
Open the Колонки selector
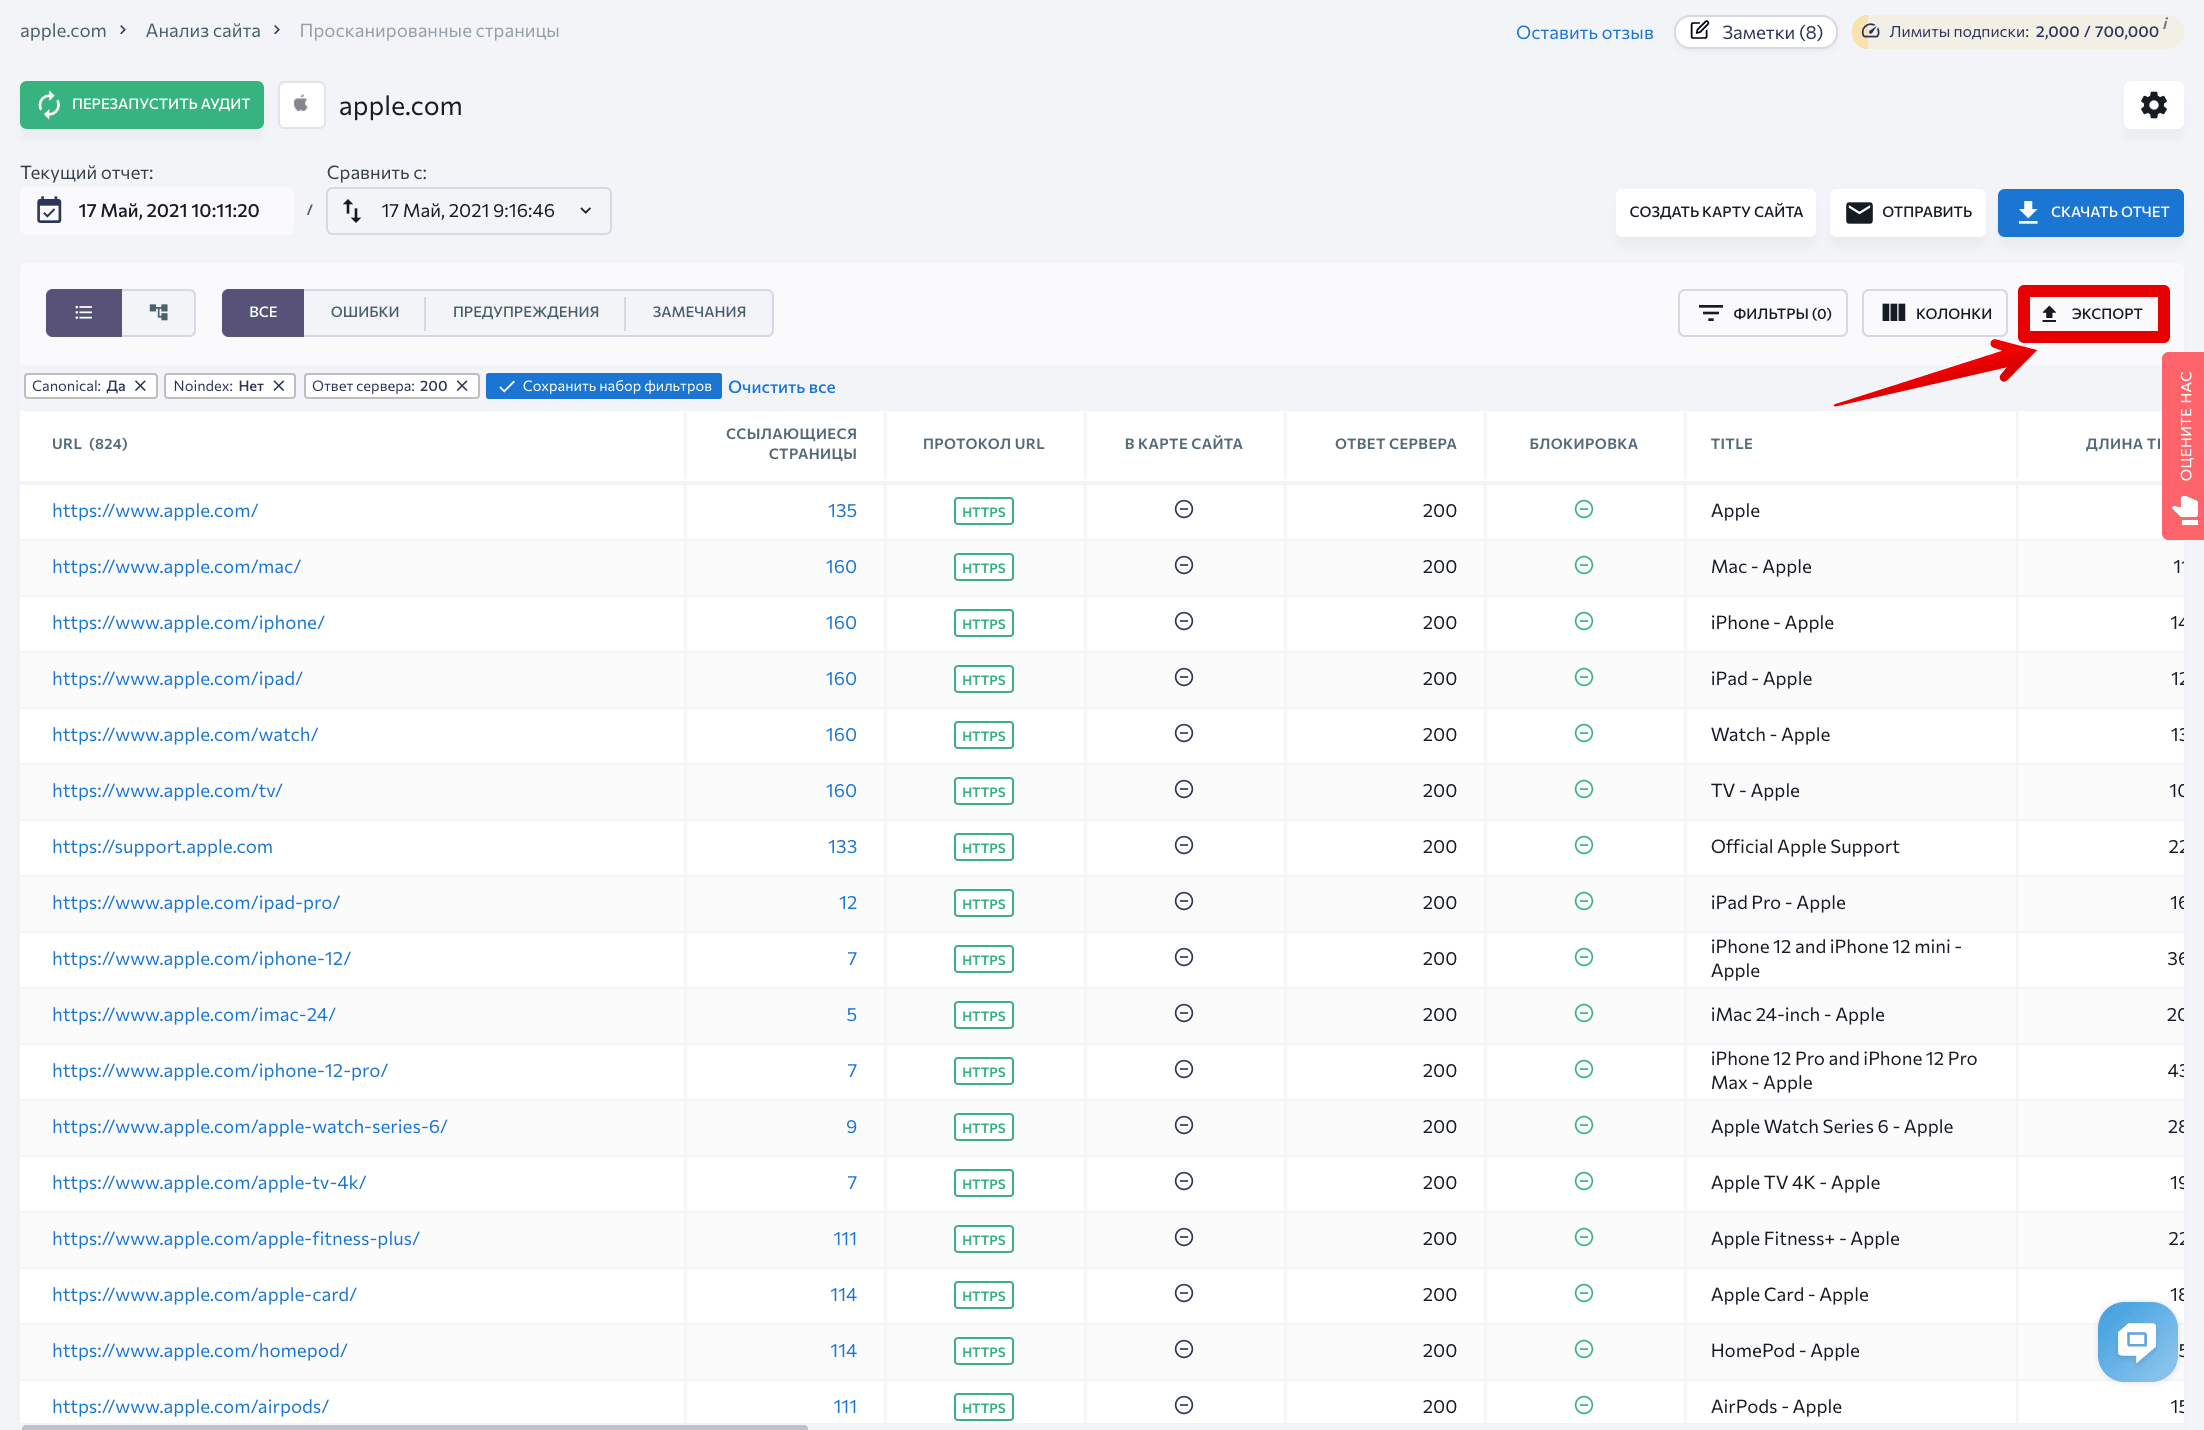point(1935,313)
